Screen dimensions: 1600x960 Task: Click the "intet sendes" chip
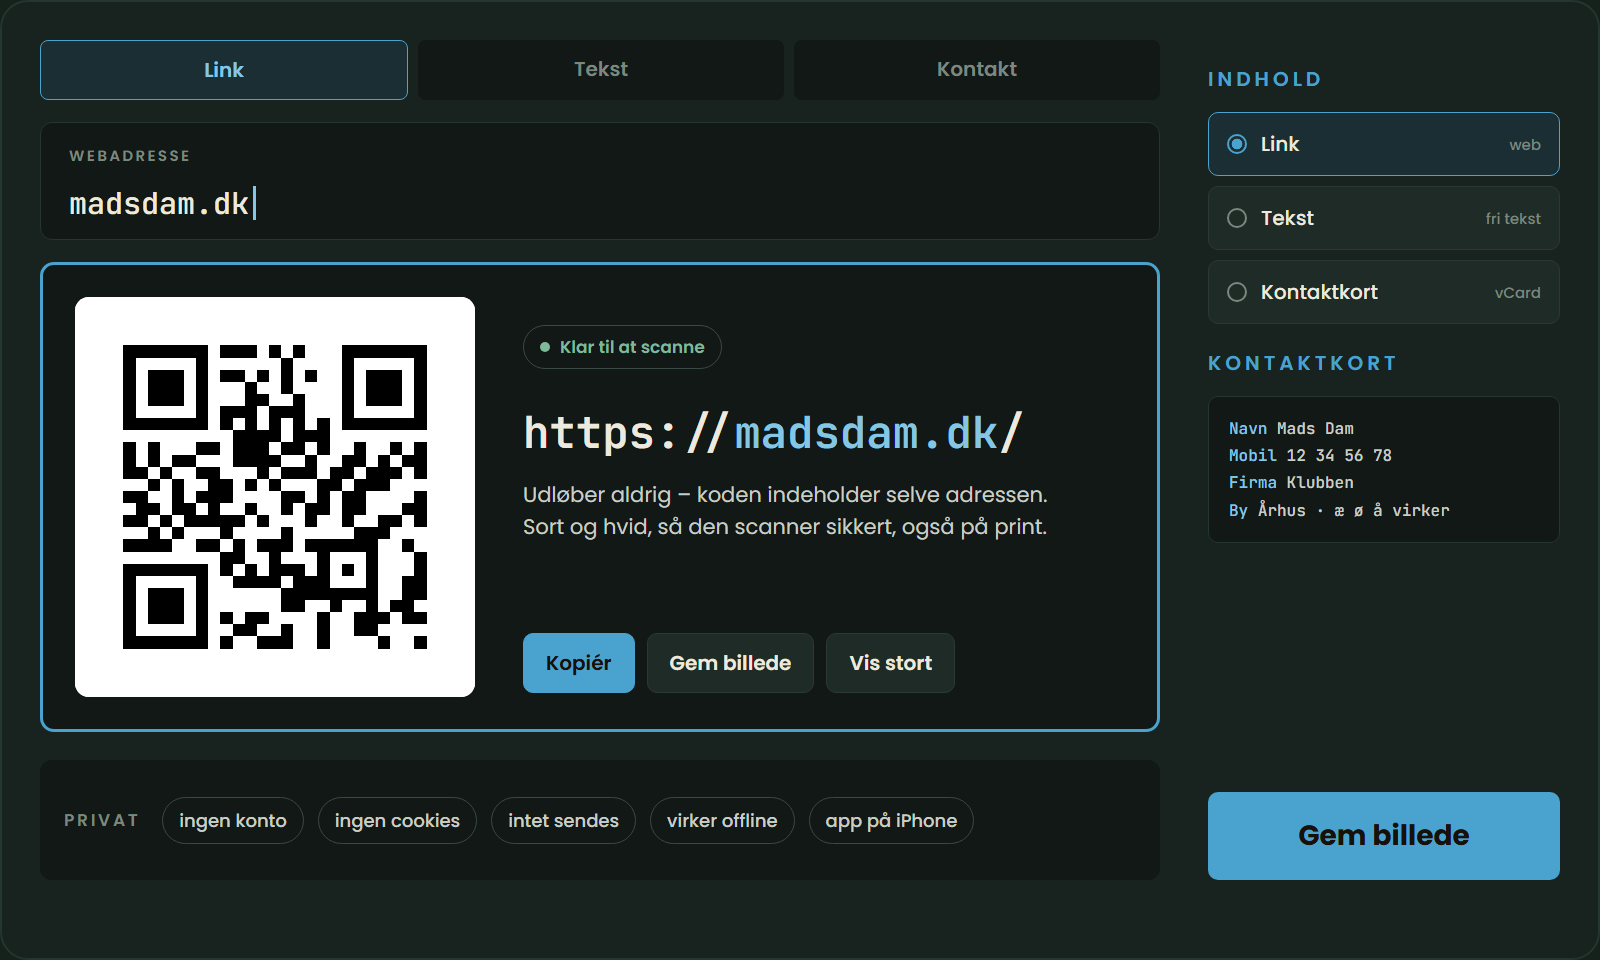click(x=563, y=821)
